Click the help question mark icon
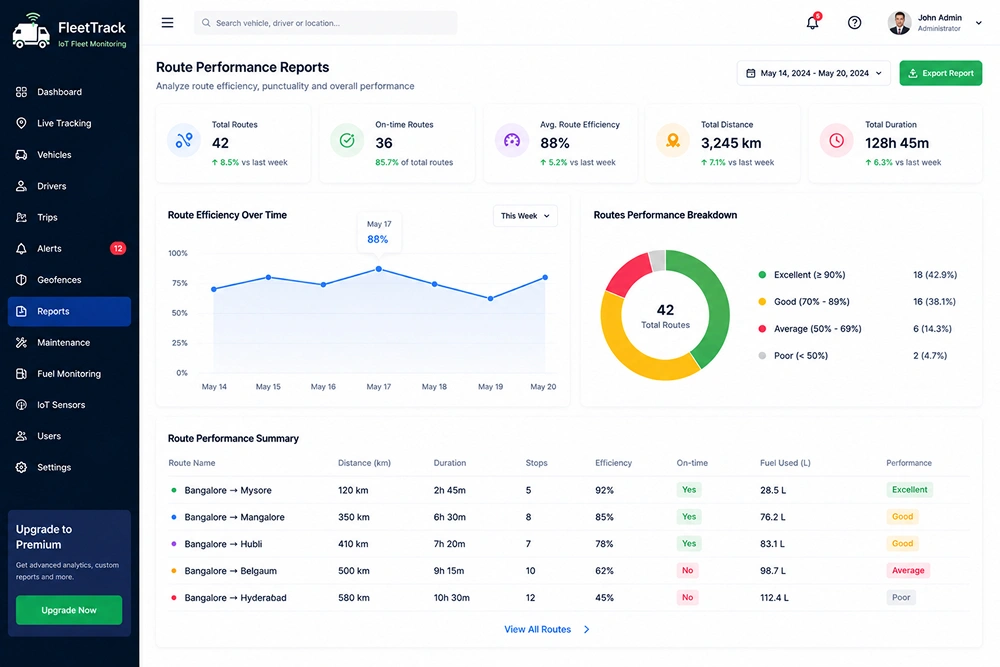 click(854, 23)
